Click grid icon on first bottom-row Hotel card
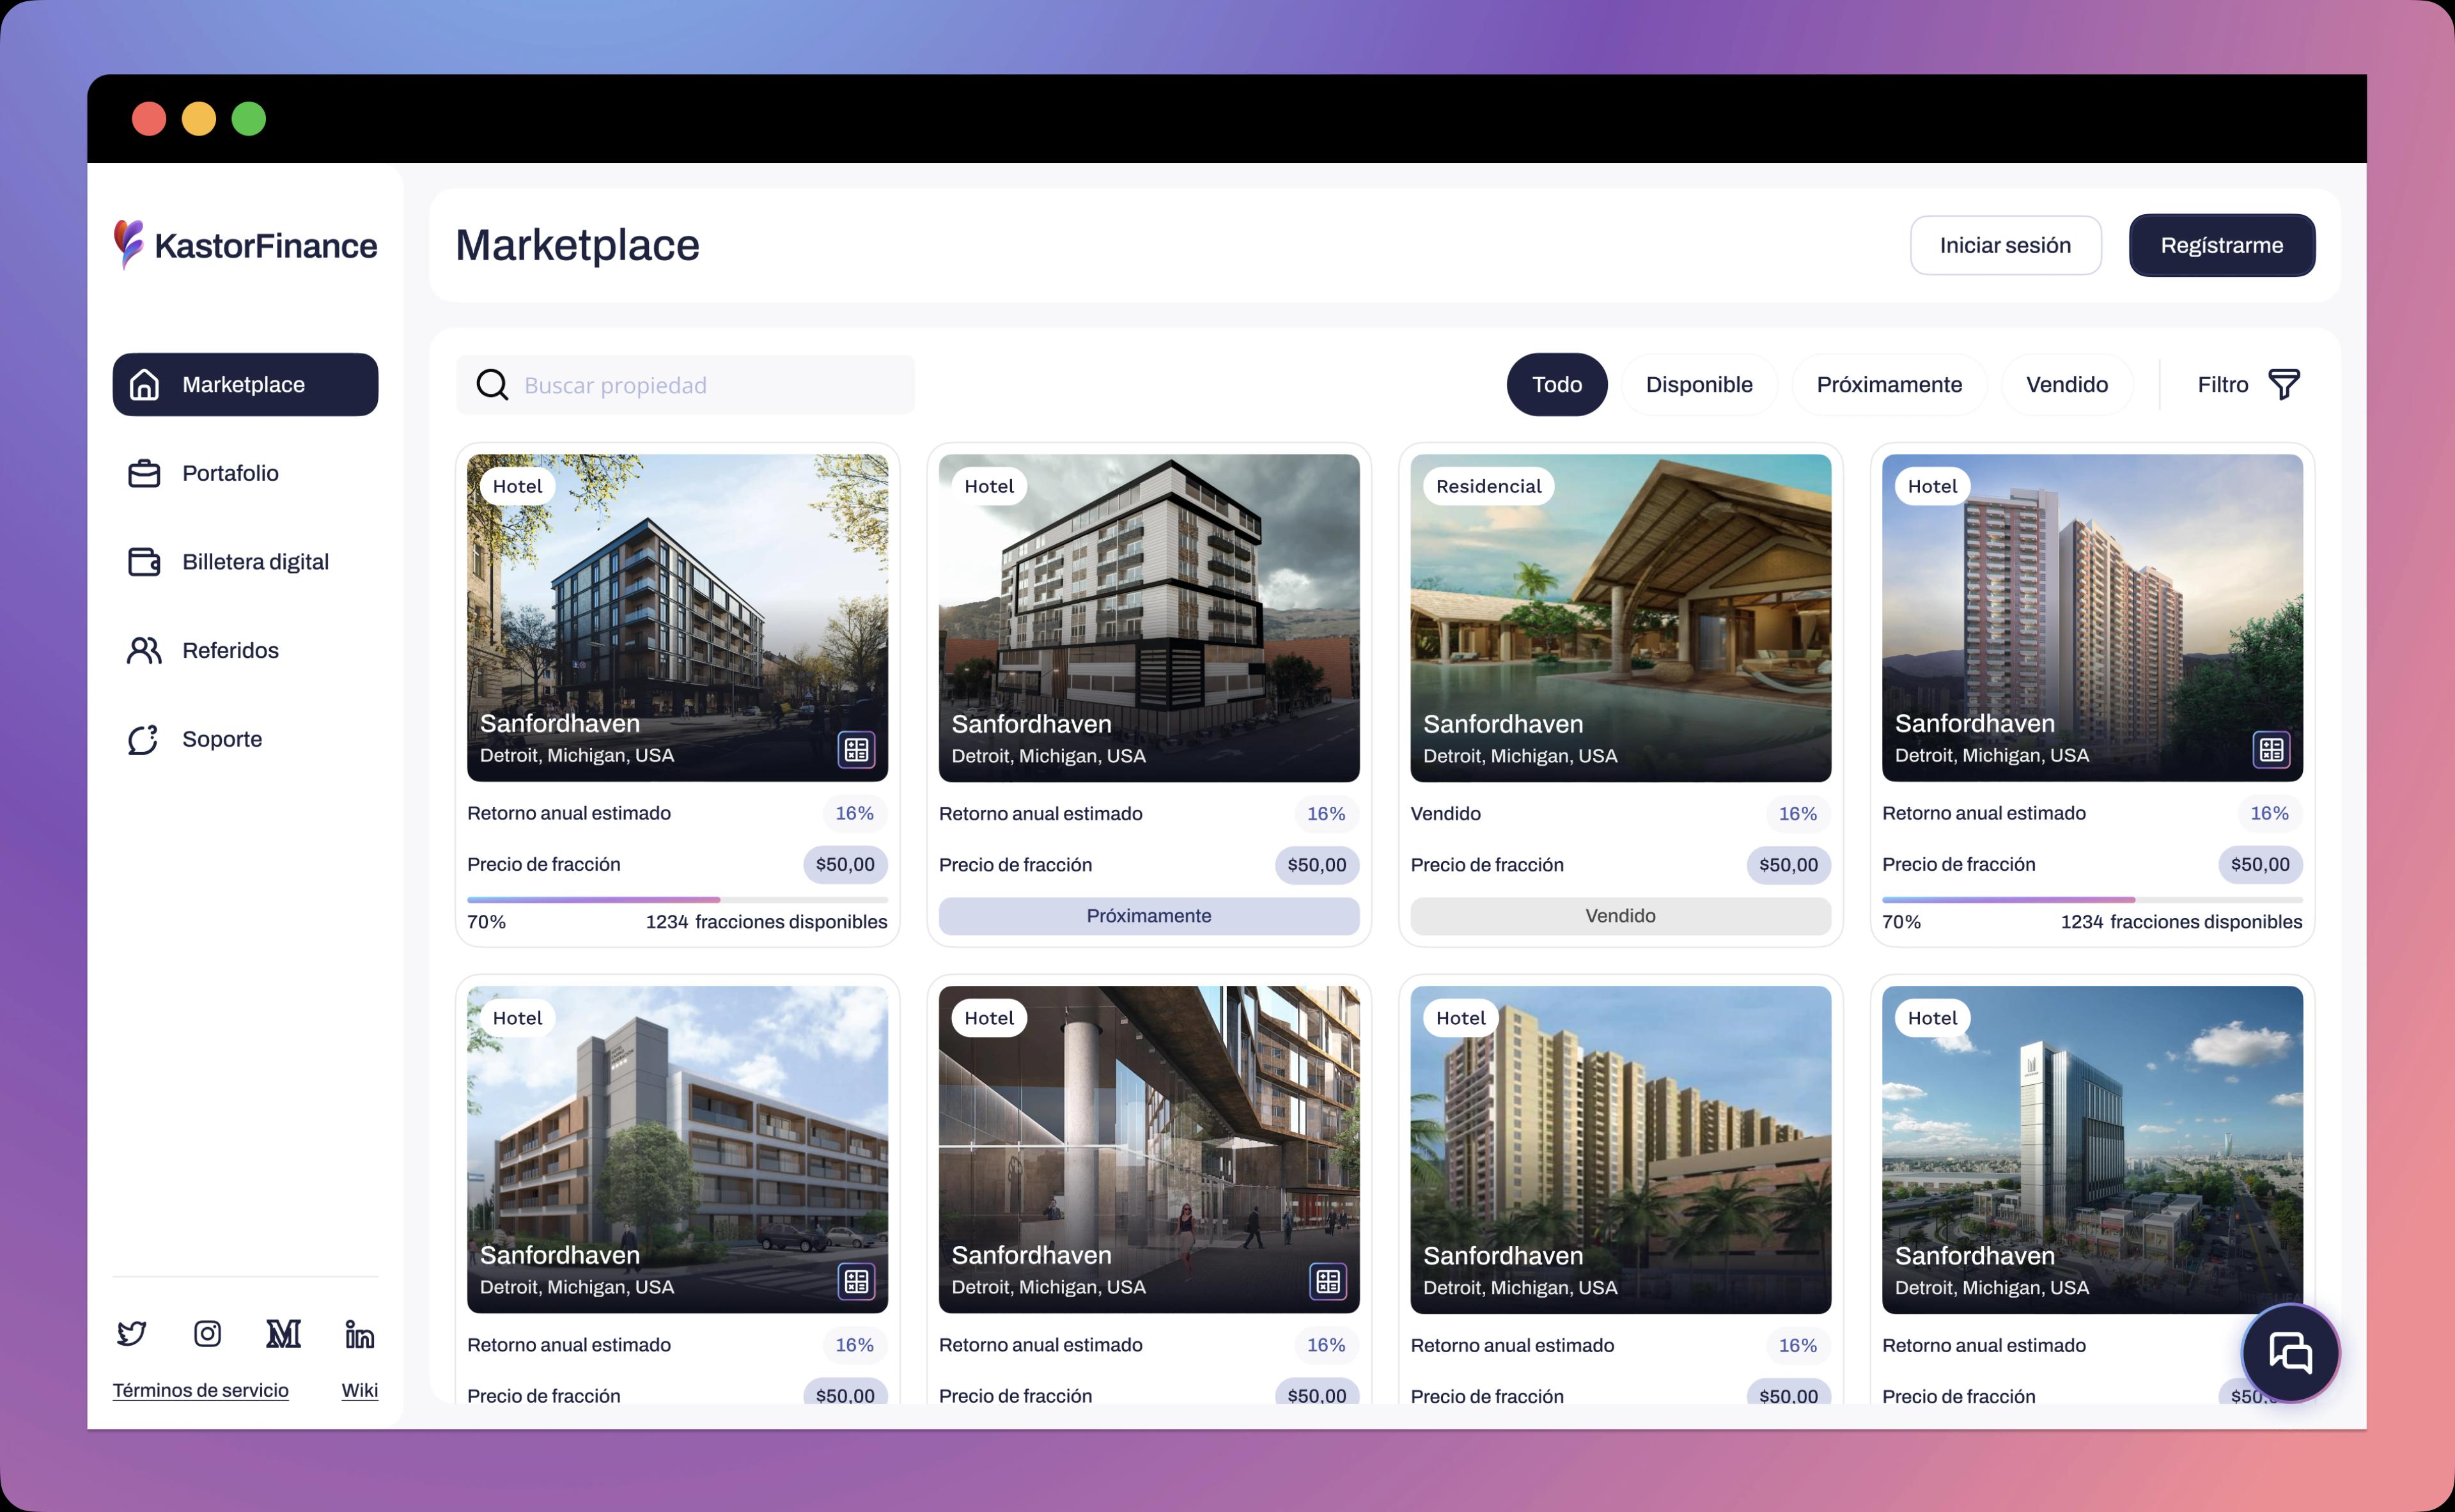The width and height of the screenshot is (2455, 1512). [x=856, y=1281]
